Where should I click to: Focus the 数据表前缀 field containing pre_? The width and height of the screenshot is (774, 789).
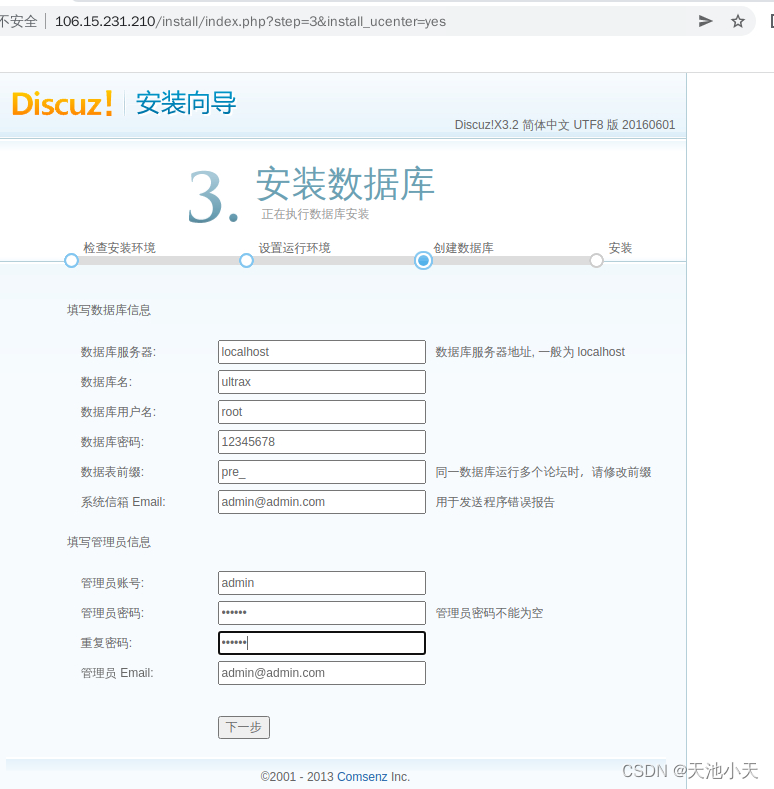click(x=322, y=472)
